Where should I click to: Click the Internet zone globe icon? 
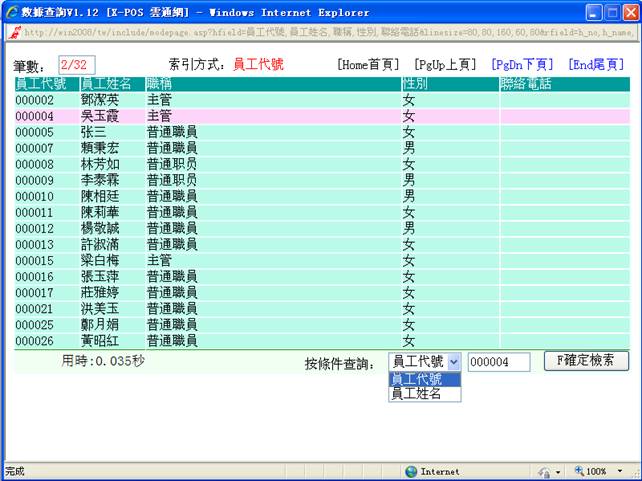411,471
